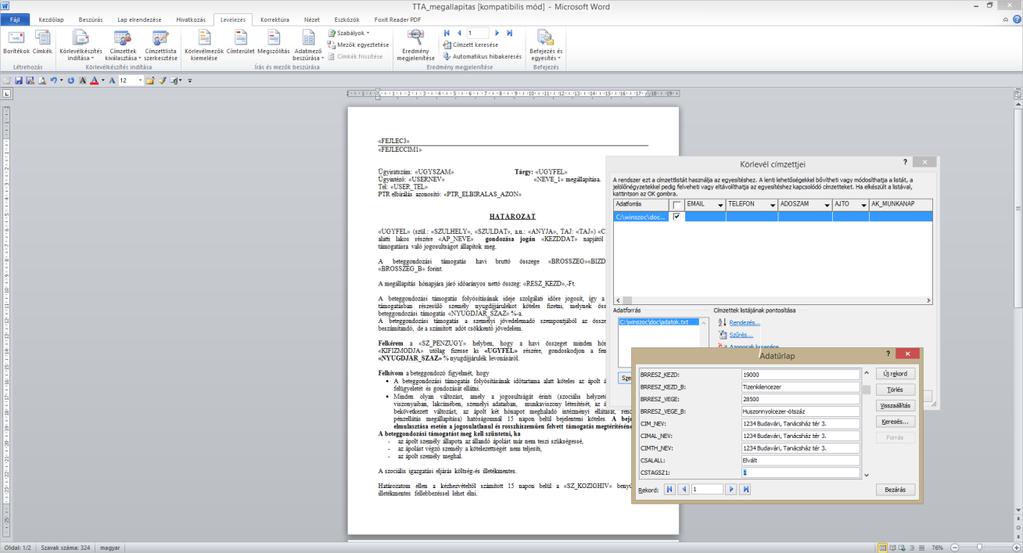Click Mezők egyeztetése
Screen dimensions: 1023x553
[358, 45]
